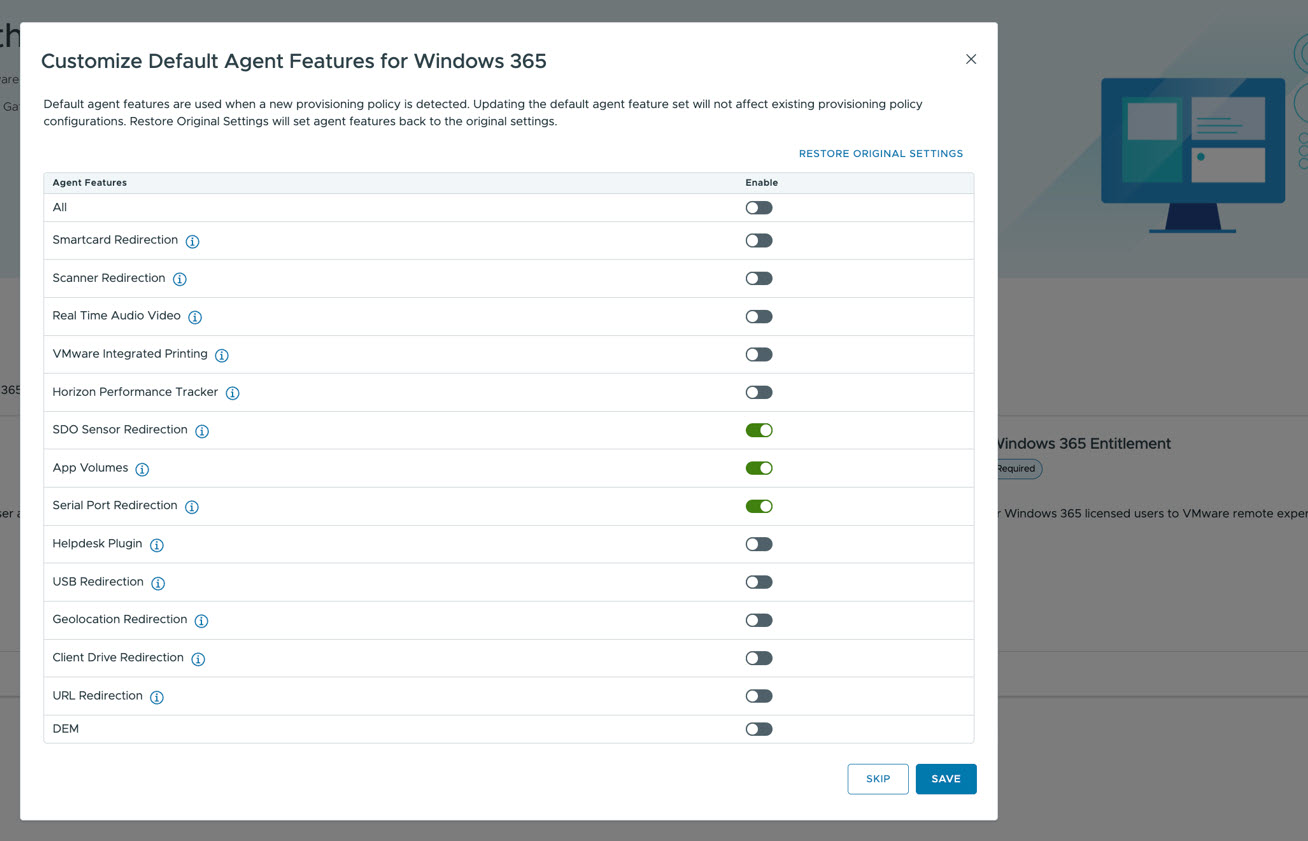Click Restore Original Settings link

coord(881,154)
